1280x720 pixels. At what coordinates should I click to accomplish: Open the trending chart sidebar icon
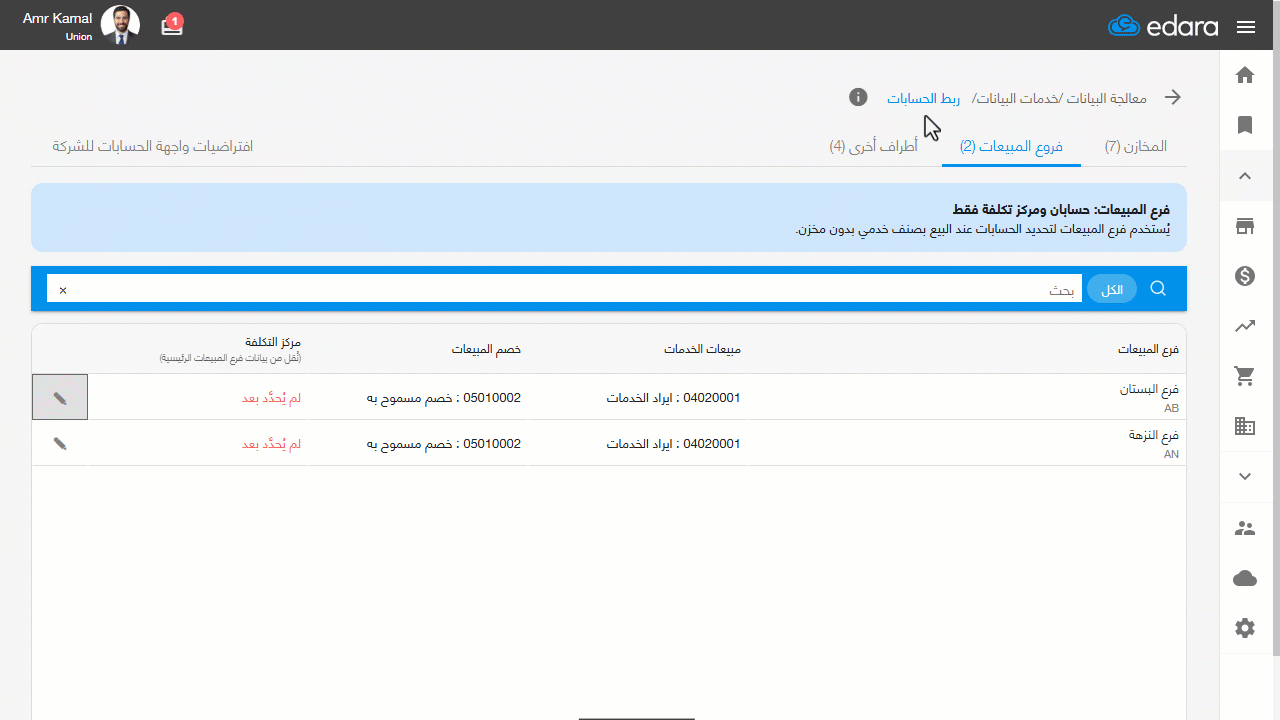[1245, 326]
